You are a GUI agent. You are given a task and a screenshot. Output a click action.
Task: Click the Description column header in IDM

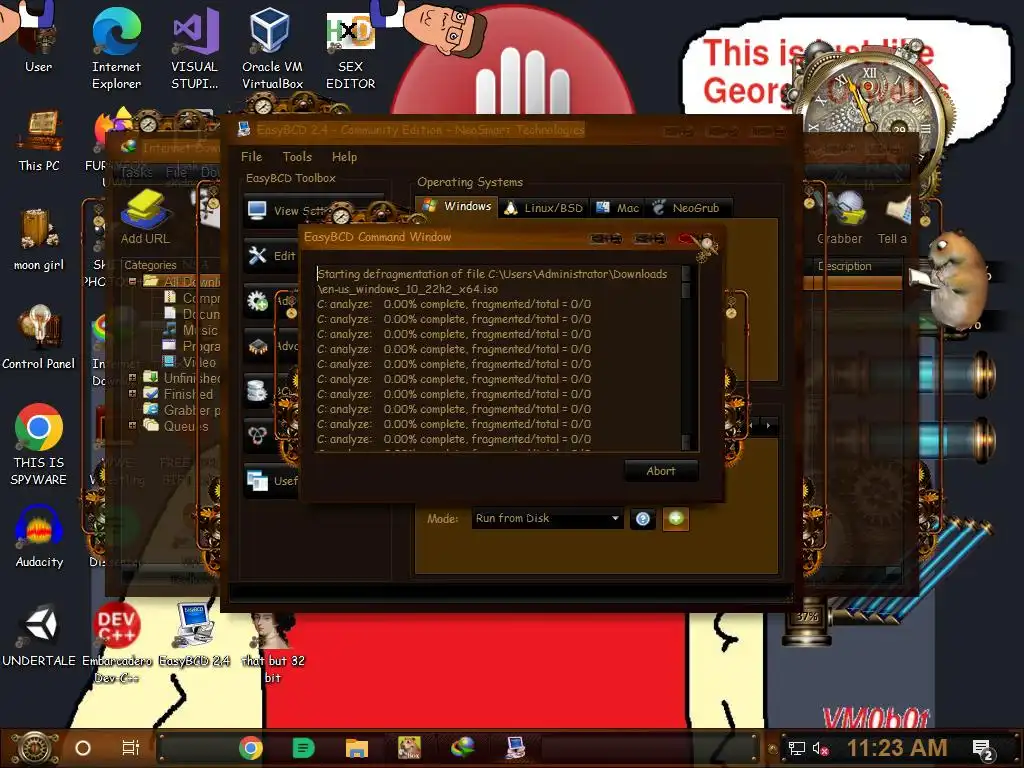845,266
